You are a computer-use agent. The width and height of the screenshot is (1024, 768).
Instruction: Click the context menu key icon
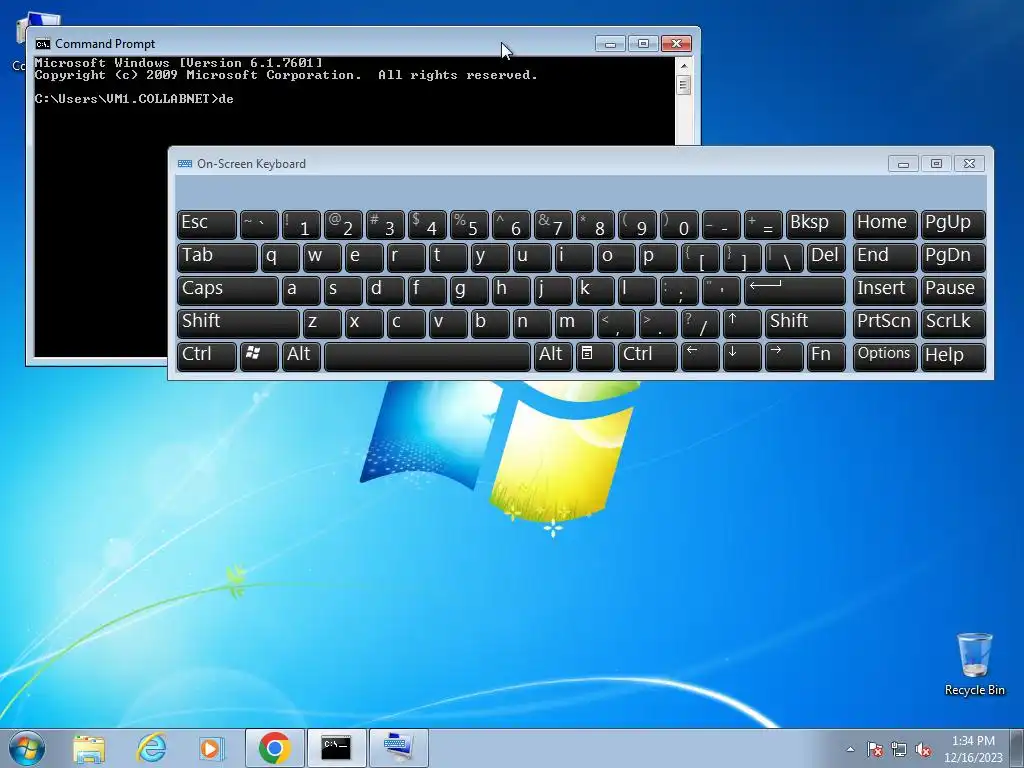click(x=595, y=357)
